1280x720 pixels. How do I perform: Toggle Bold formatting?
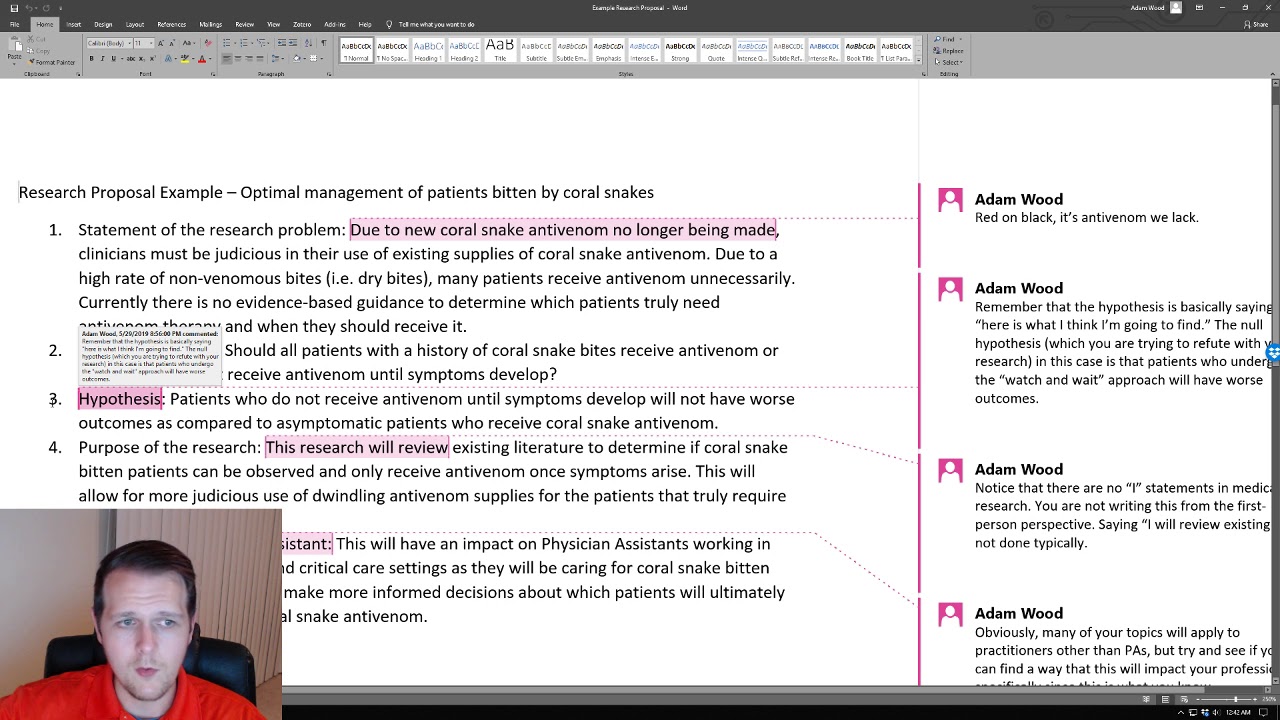click(x=91, y=59)
